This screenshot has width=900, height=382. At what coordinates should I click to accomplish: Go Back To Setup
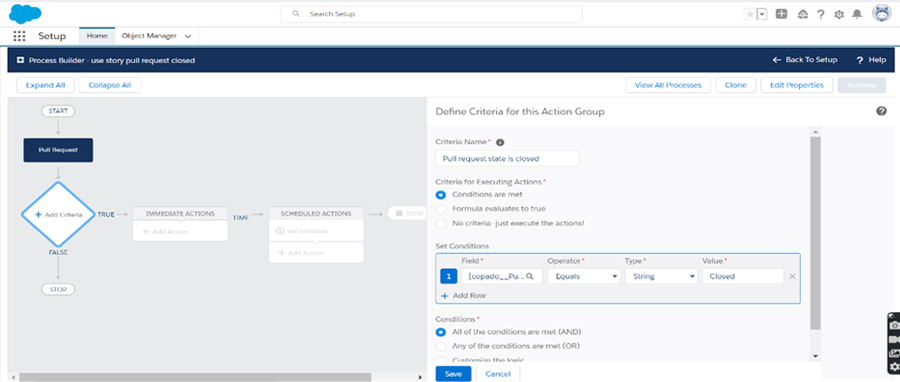tap(805, 60)
